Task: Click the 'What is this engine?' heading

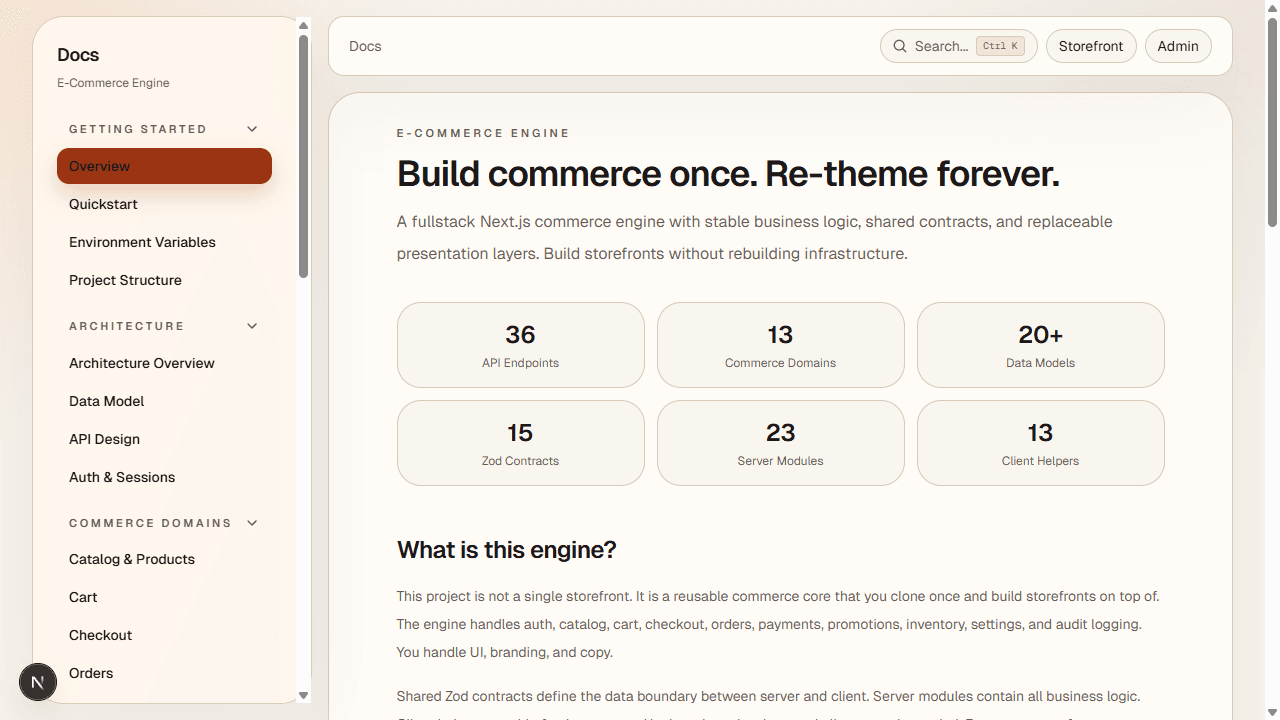Action: point(507,550)
